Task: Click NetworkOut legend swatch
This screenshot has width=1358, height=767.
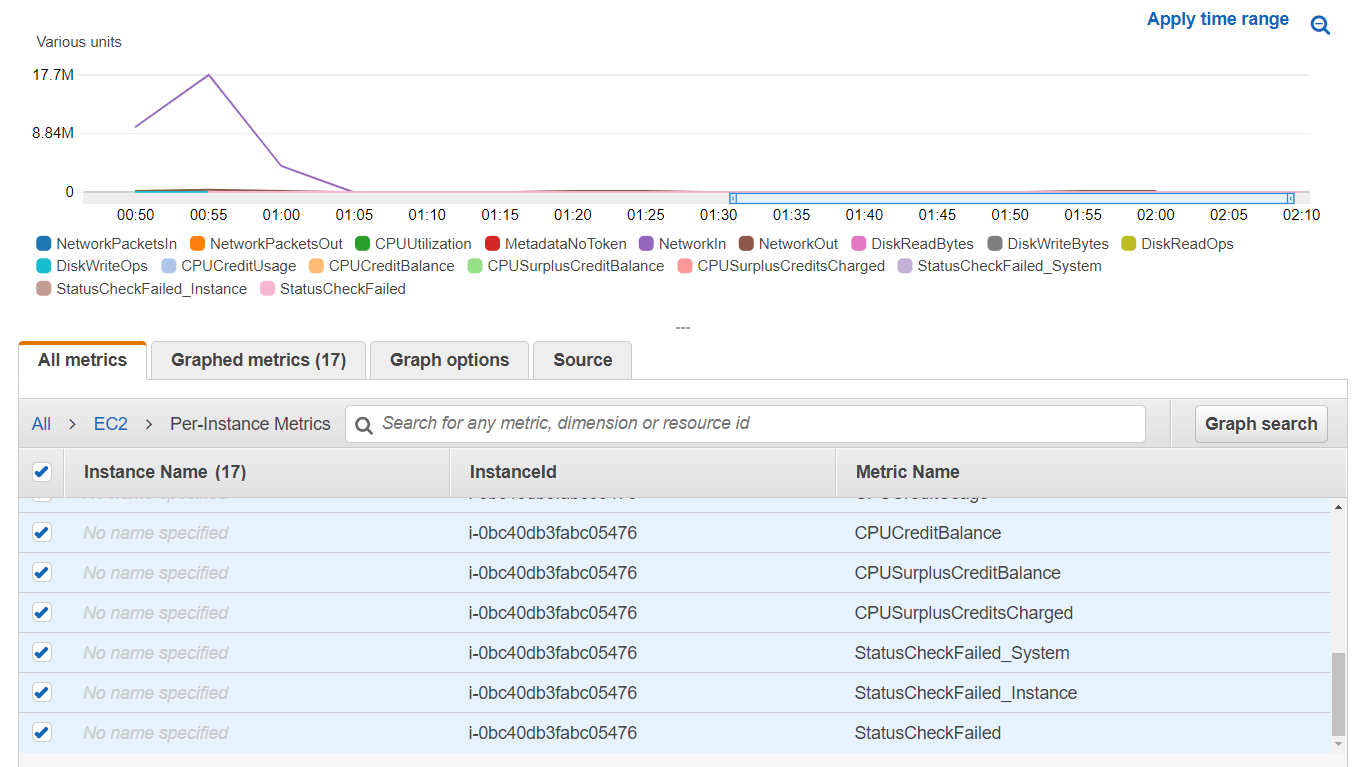Action: (x=746, y=244)
